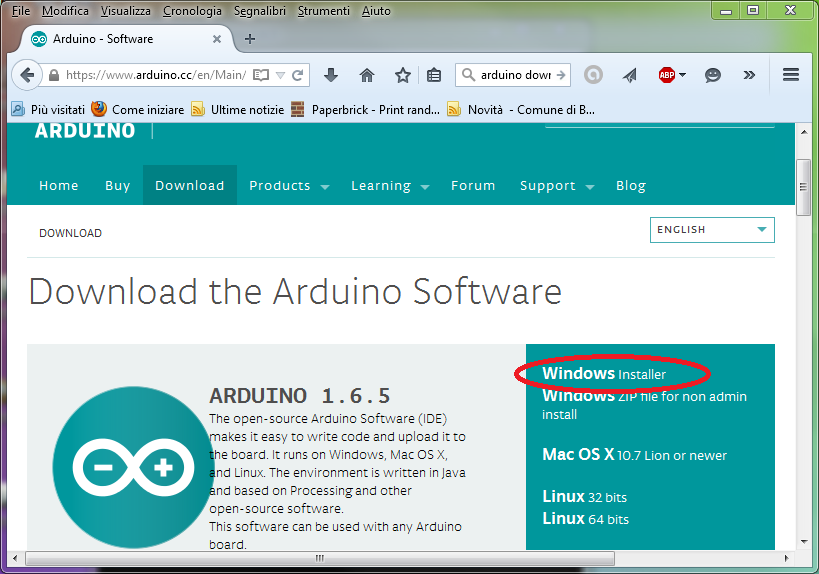Click the paper plane send icon
Screen dimensions: 819x574
630,75
